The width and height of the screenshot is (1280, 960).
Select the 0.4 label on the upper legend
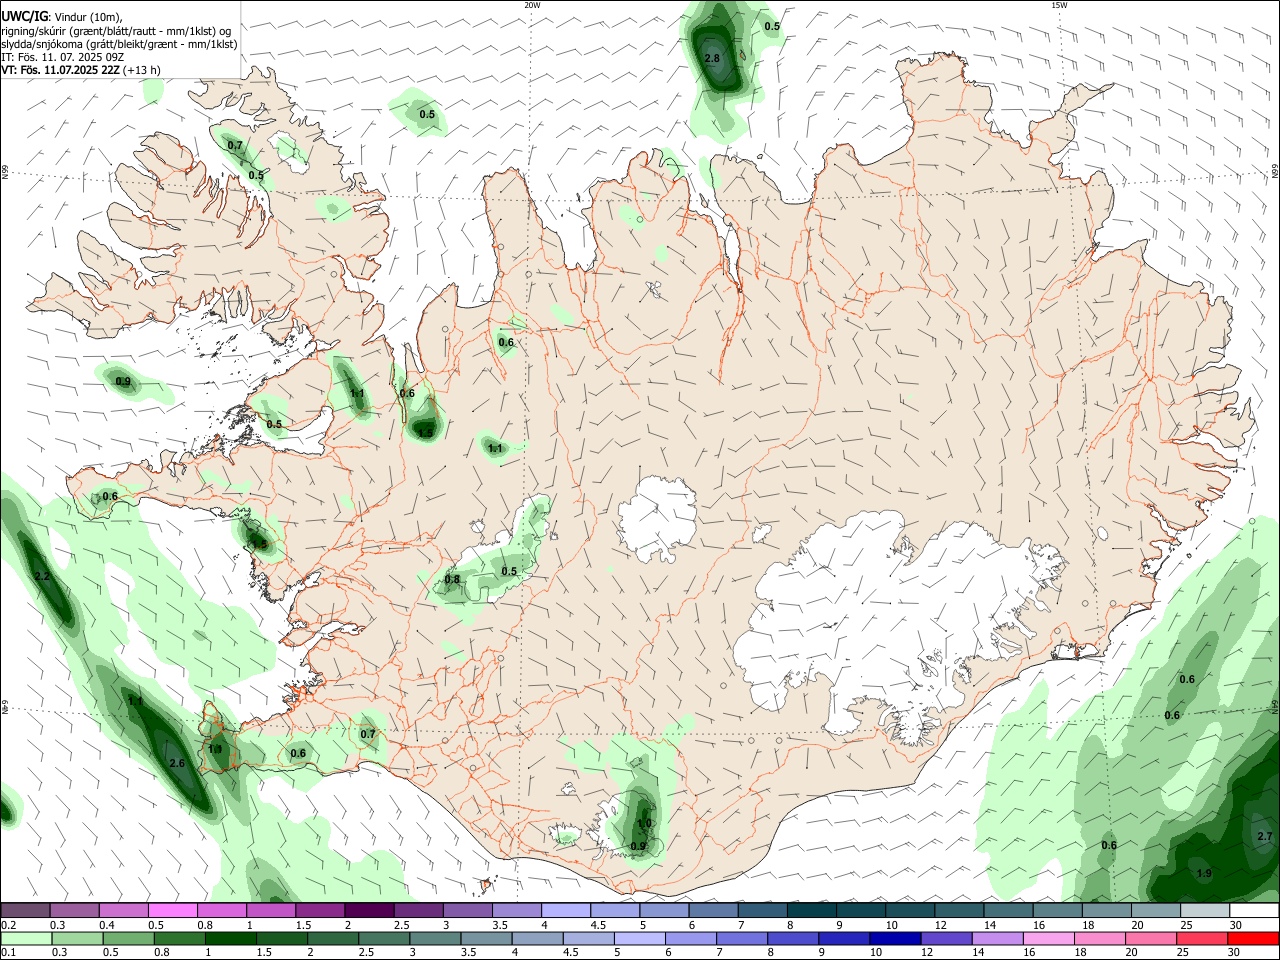tap(107, 925)
